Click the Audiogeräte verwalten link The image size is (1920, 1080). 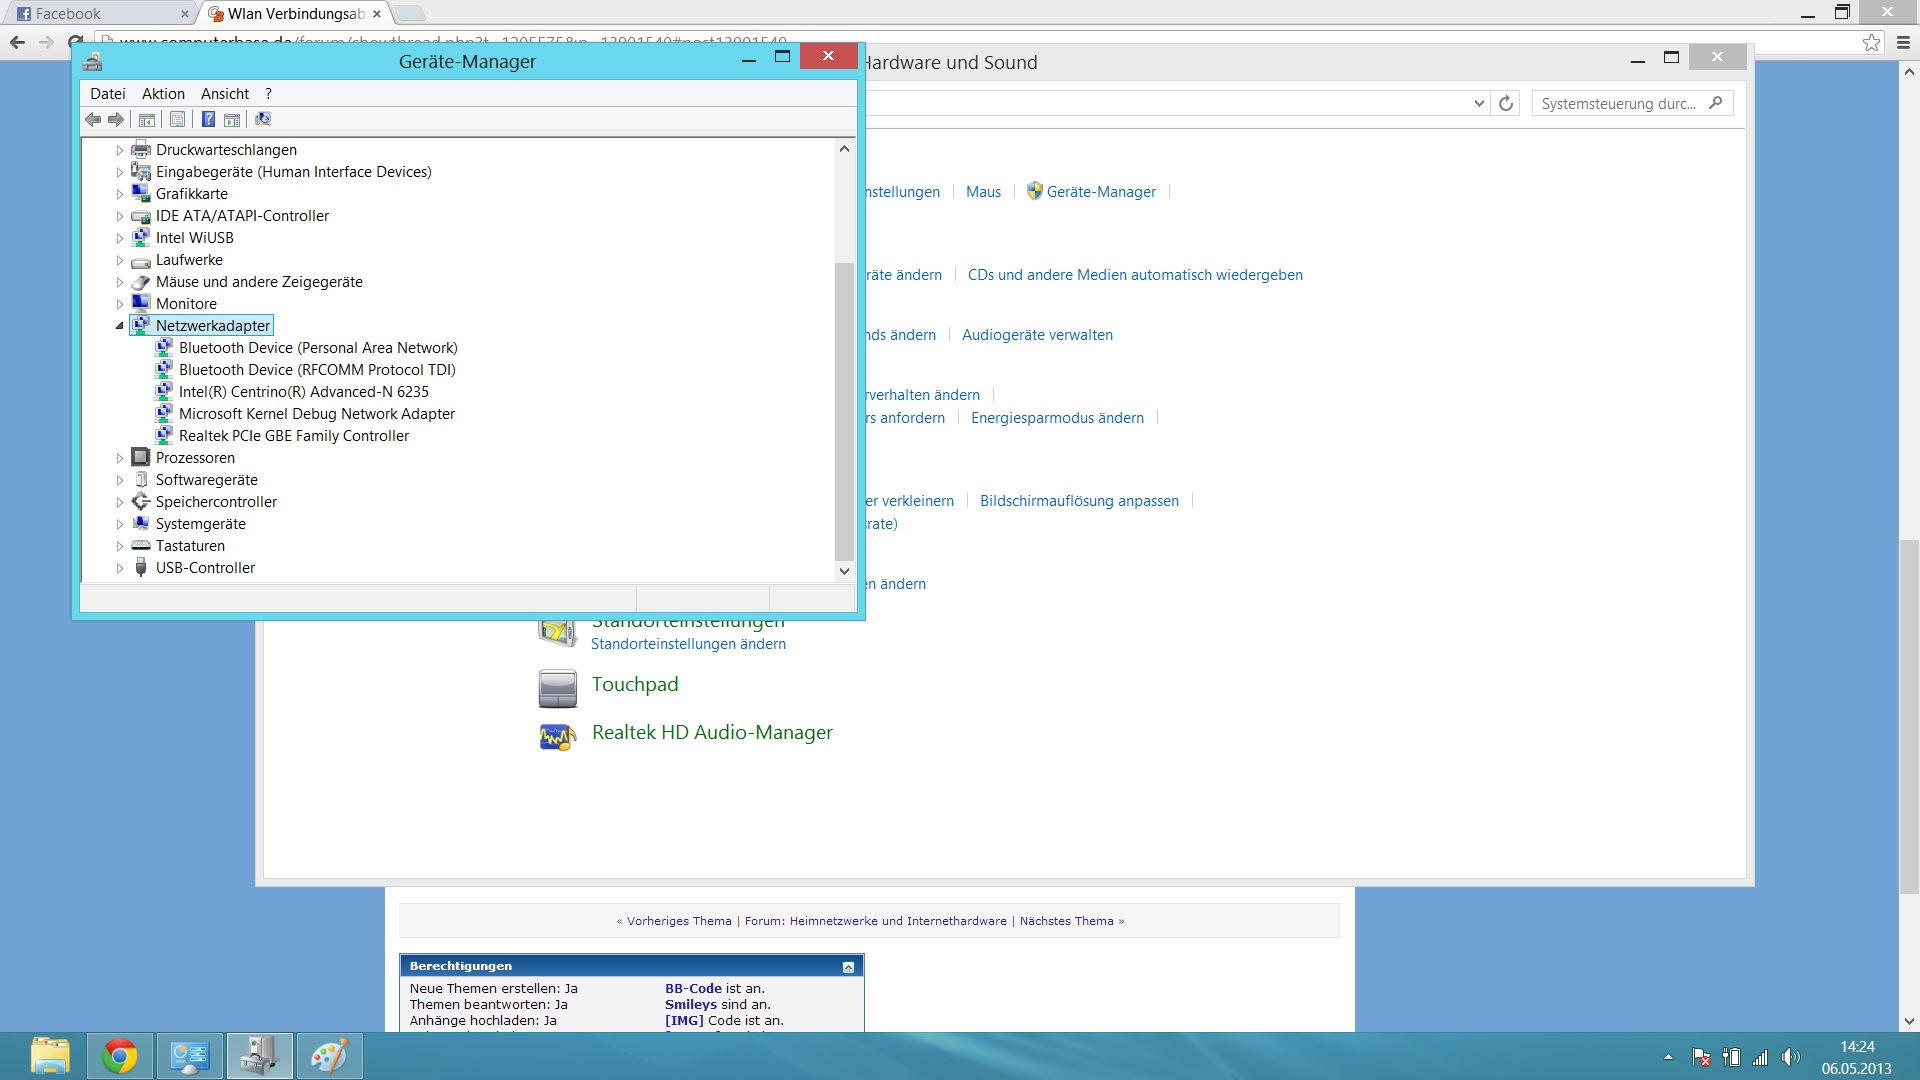pos(1037,335)
